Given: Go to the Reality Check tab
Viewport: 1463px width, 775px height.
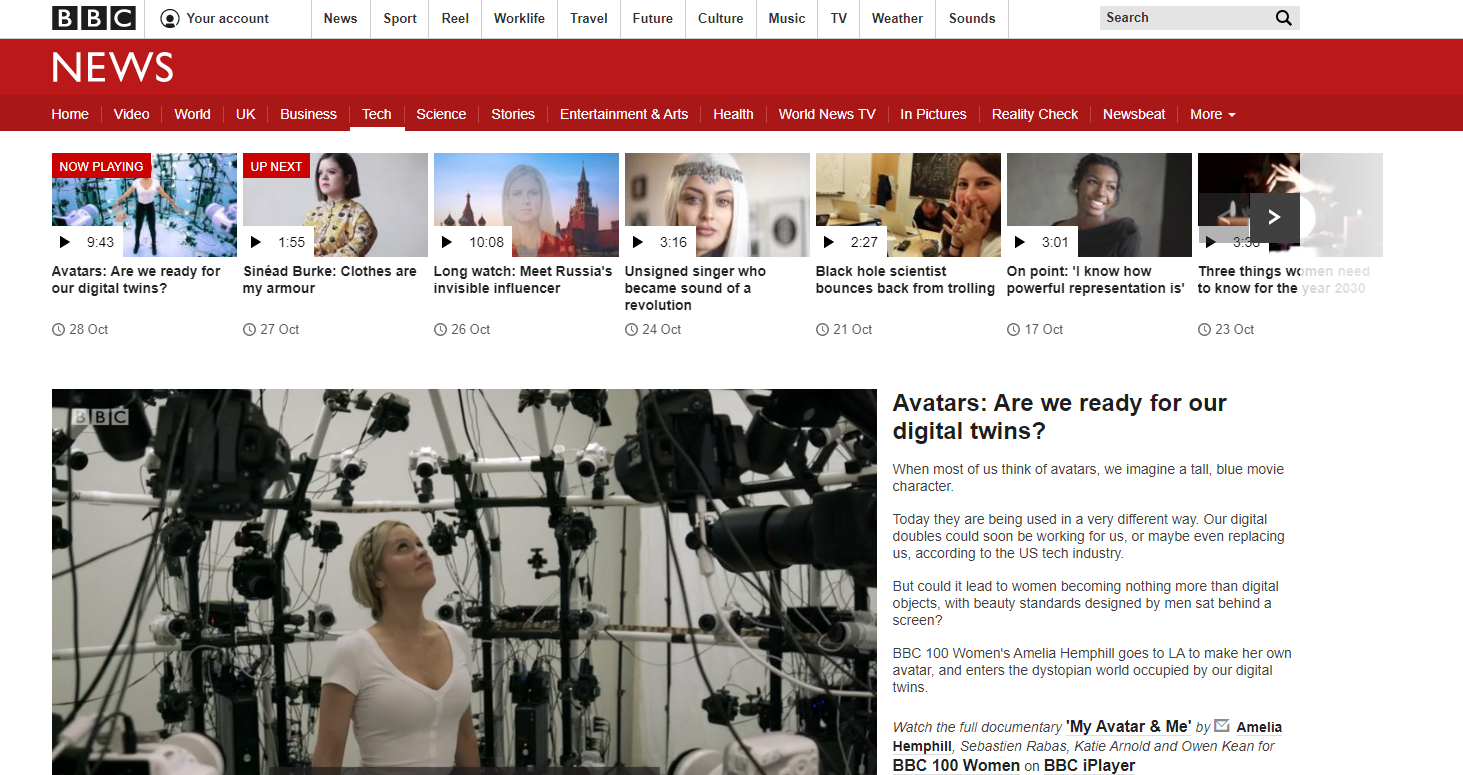Looking at the screenshot, I should pos(1035,114).
